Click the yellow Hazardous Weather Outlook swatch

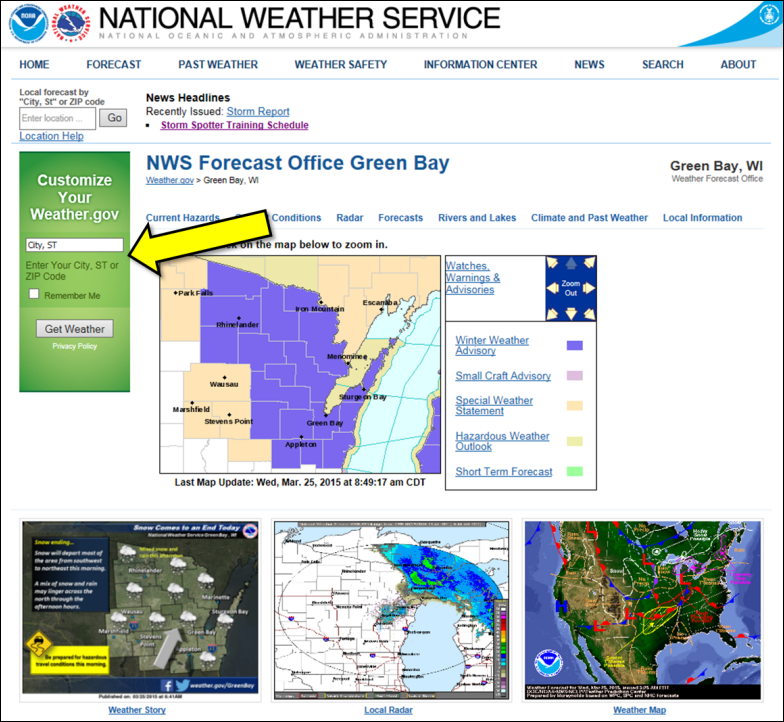[574, 441]
